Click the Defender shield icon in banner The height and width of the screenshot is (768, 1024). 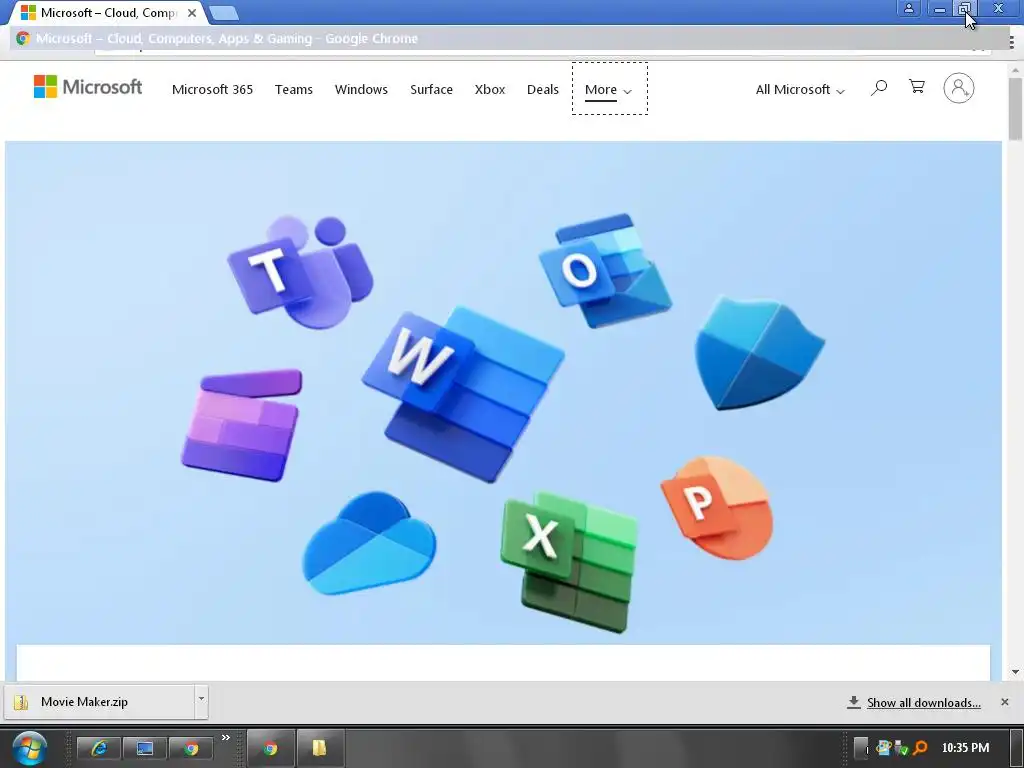coord(759,353)
